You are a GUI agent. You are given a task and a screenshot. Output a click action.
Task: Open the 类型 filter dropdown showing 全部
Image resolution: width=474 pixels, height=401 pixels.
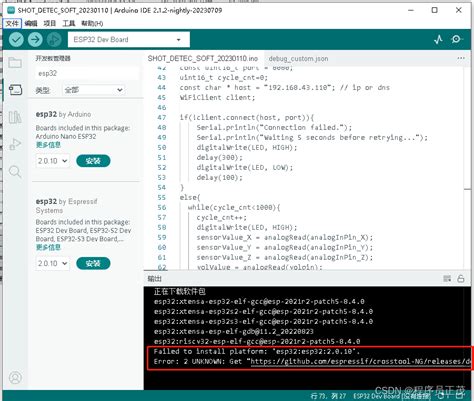coord(94,90)
